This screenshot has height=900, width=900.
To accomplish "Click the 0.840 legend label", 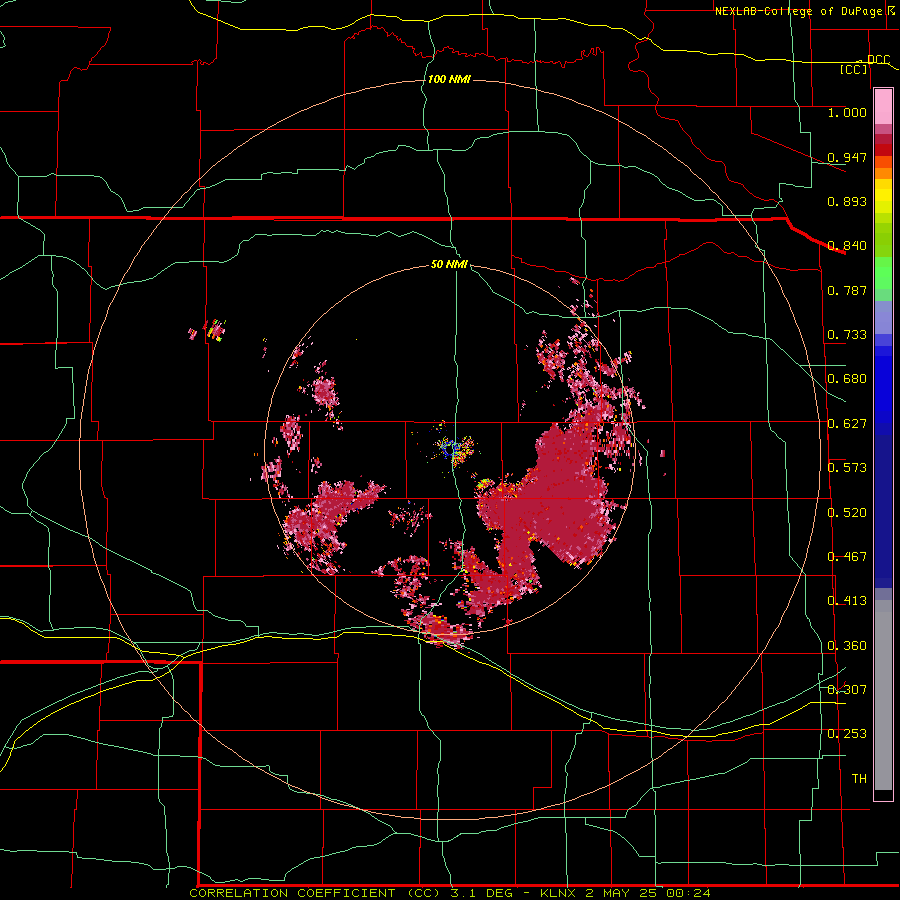I will (x=847, y=246).
